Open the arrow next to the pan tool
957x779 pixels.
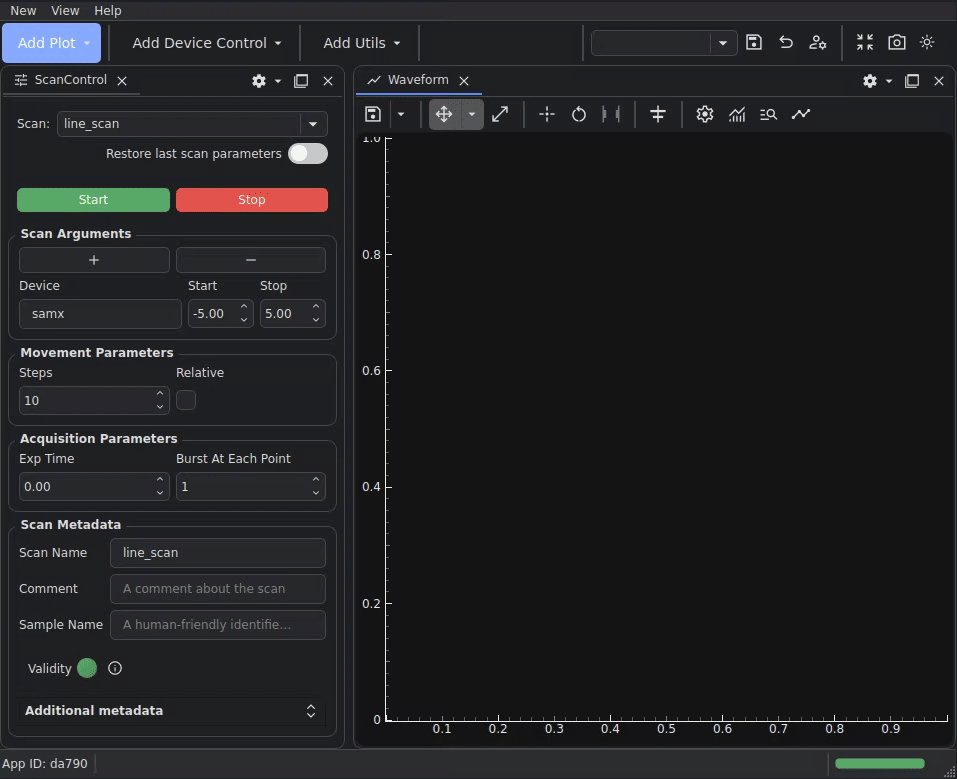point(471,114)
